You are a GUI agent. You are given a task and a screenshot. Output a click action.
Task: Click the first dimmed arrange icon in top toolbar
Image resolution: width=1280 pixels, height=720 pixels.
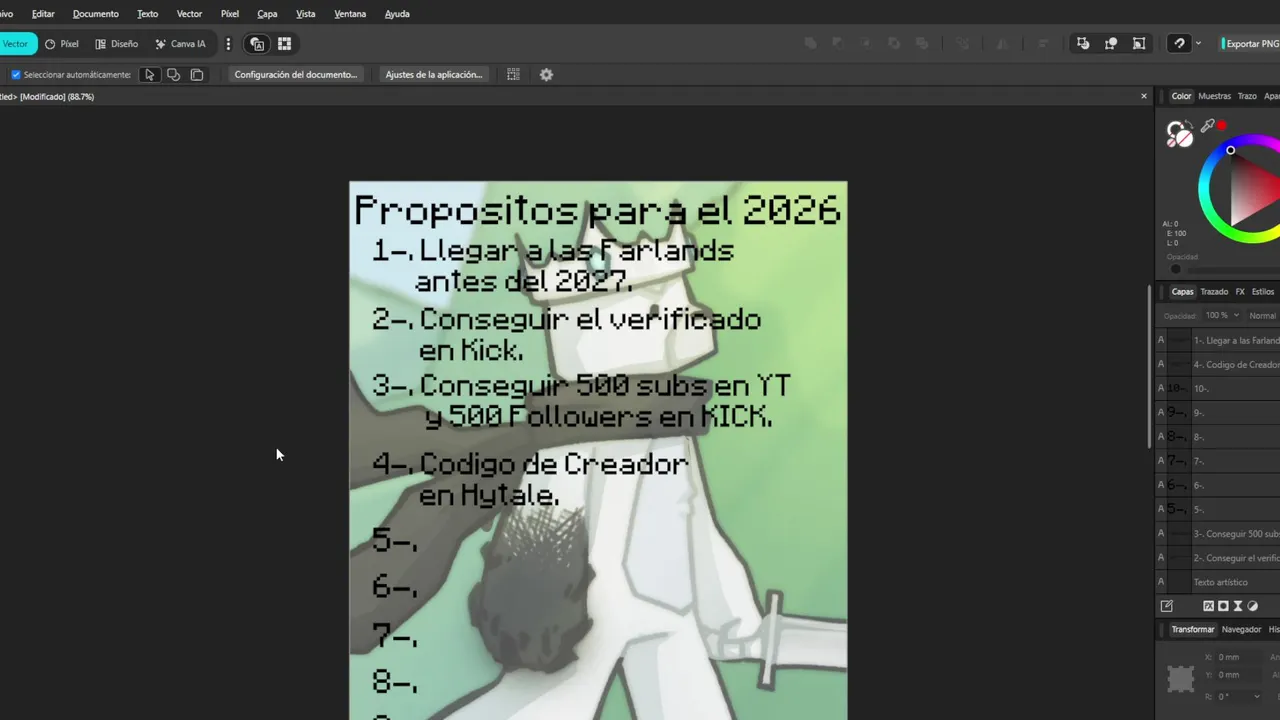pos(810,44)
